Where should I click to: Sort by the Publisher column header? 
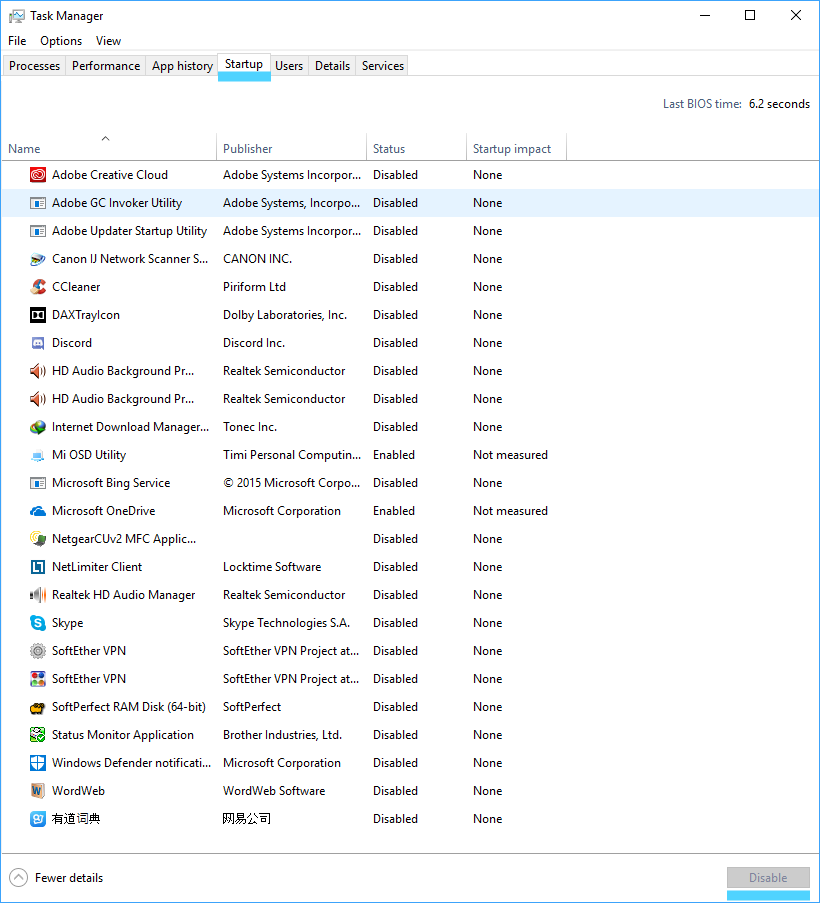(291, 147)
